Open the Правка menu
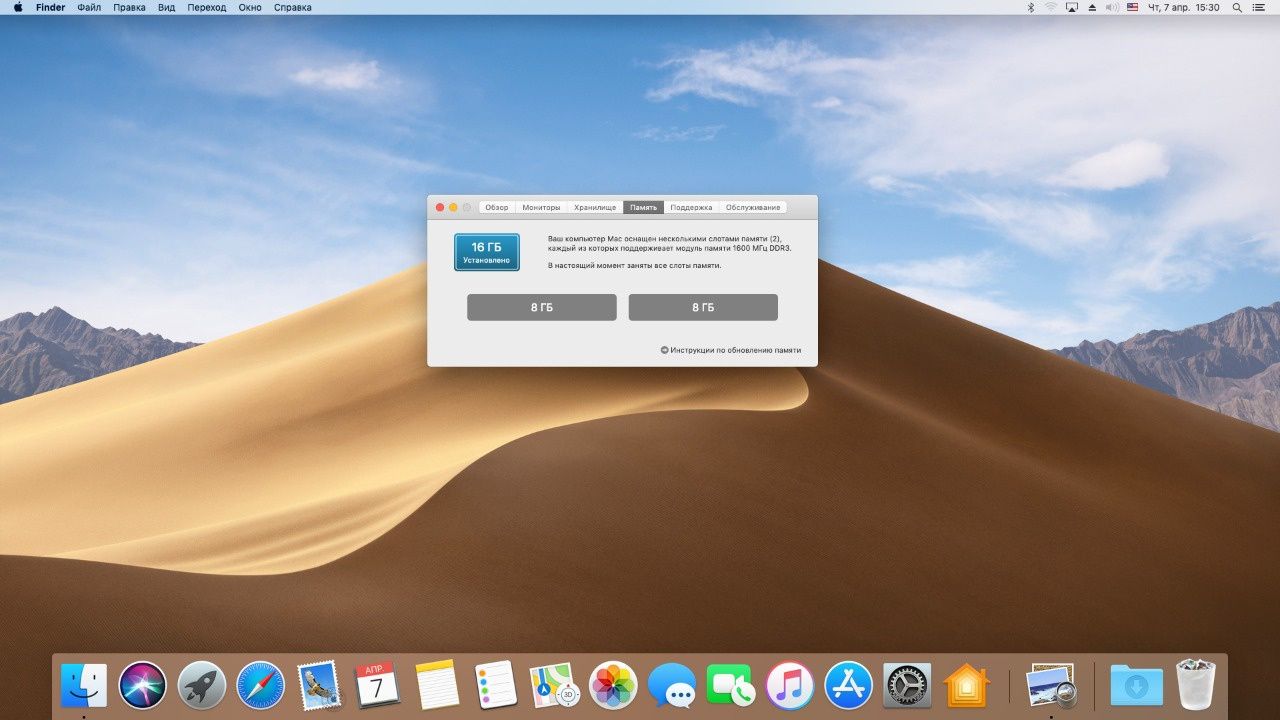The image size is (1280, 720). [x=130, y=7]
